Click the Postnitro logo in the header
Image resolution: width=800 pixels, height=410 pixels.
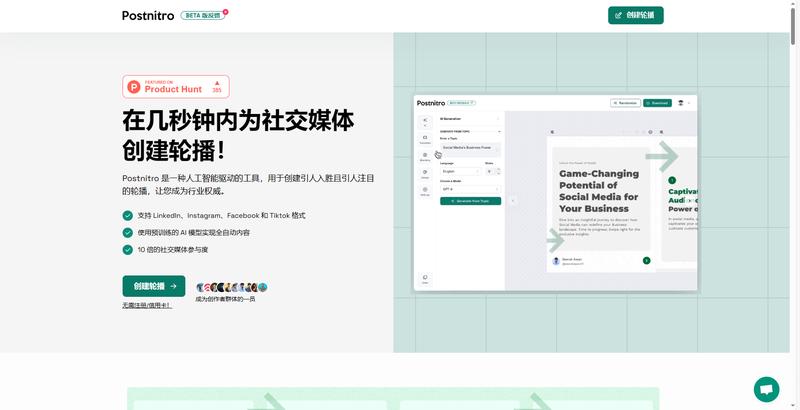pos(148,15)
